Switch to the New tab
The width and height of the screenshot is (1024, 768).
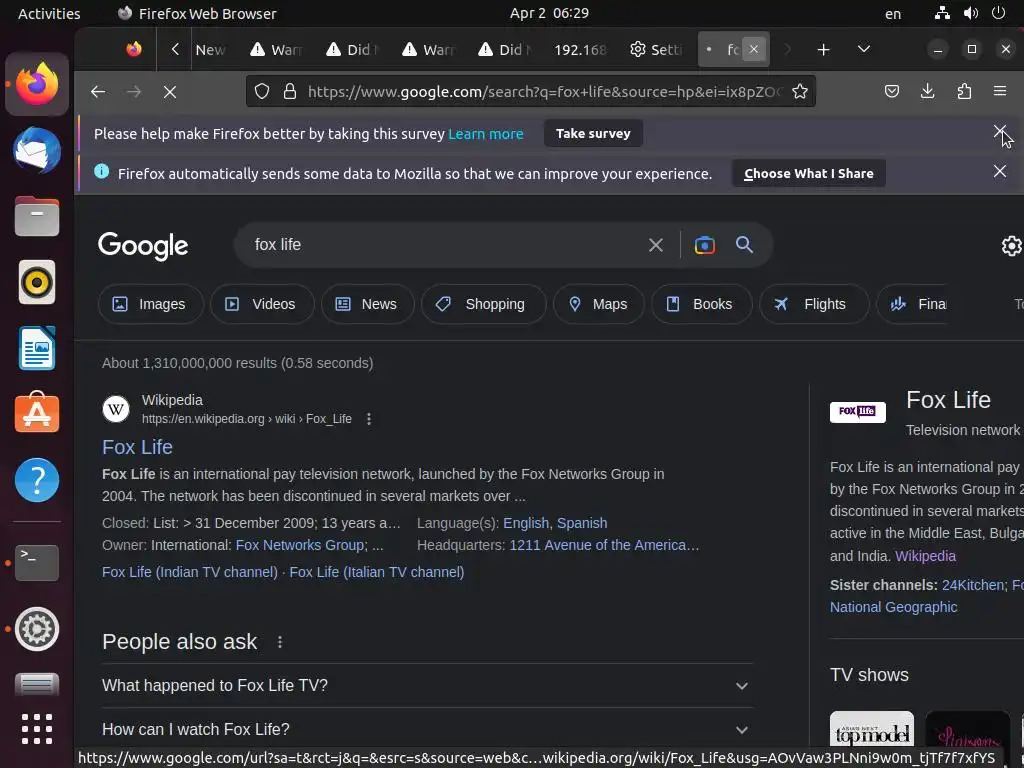click(x=210, y=50)
